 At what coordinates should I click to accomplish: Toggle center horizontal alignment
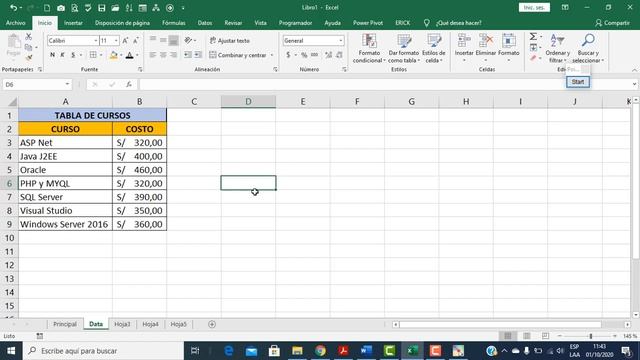163,55
